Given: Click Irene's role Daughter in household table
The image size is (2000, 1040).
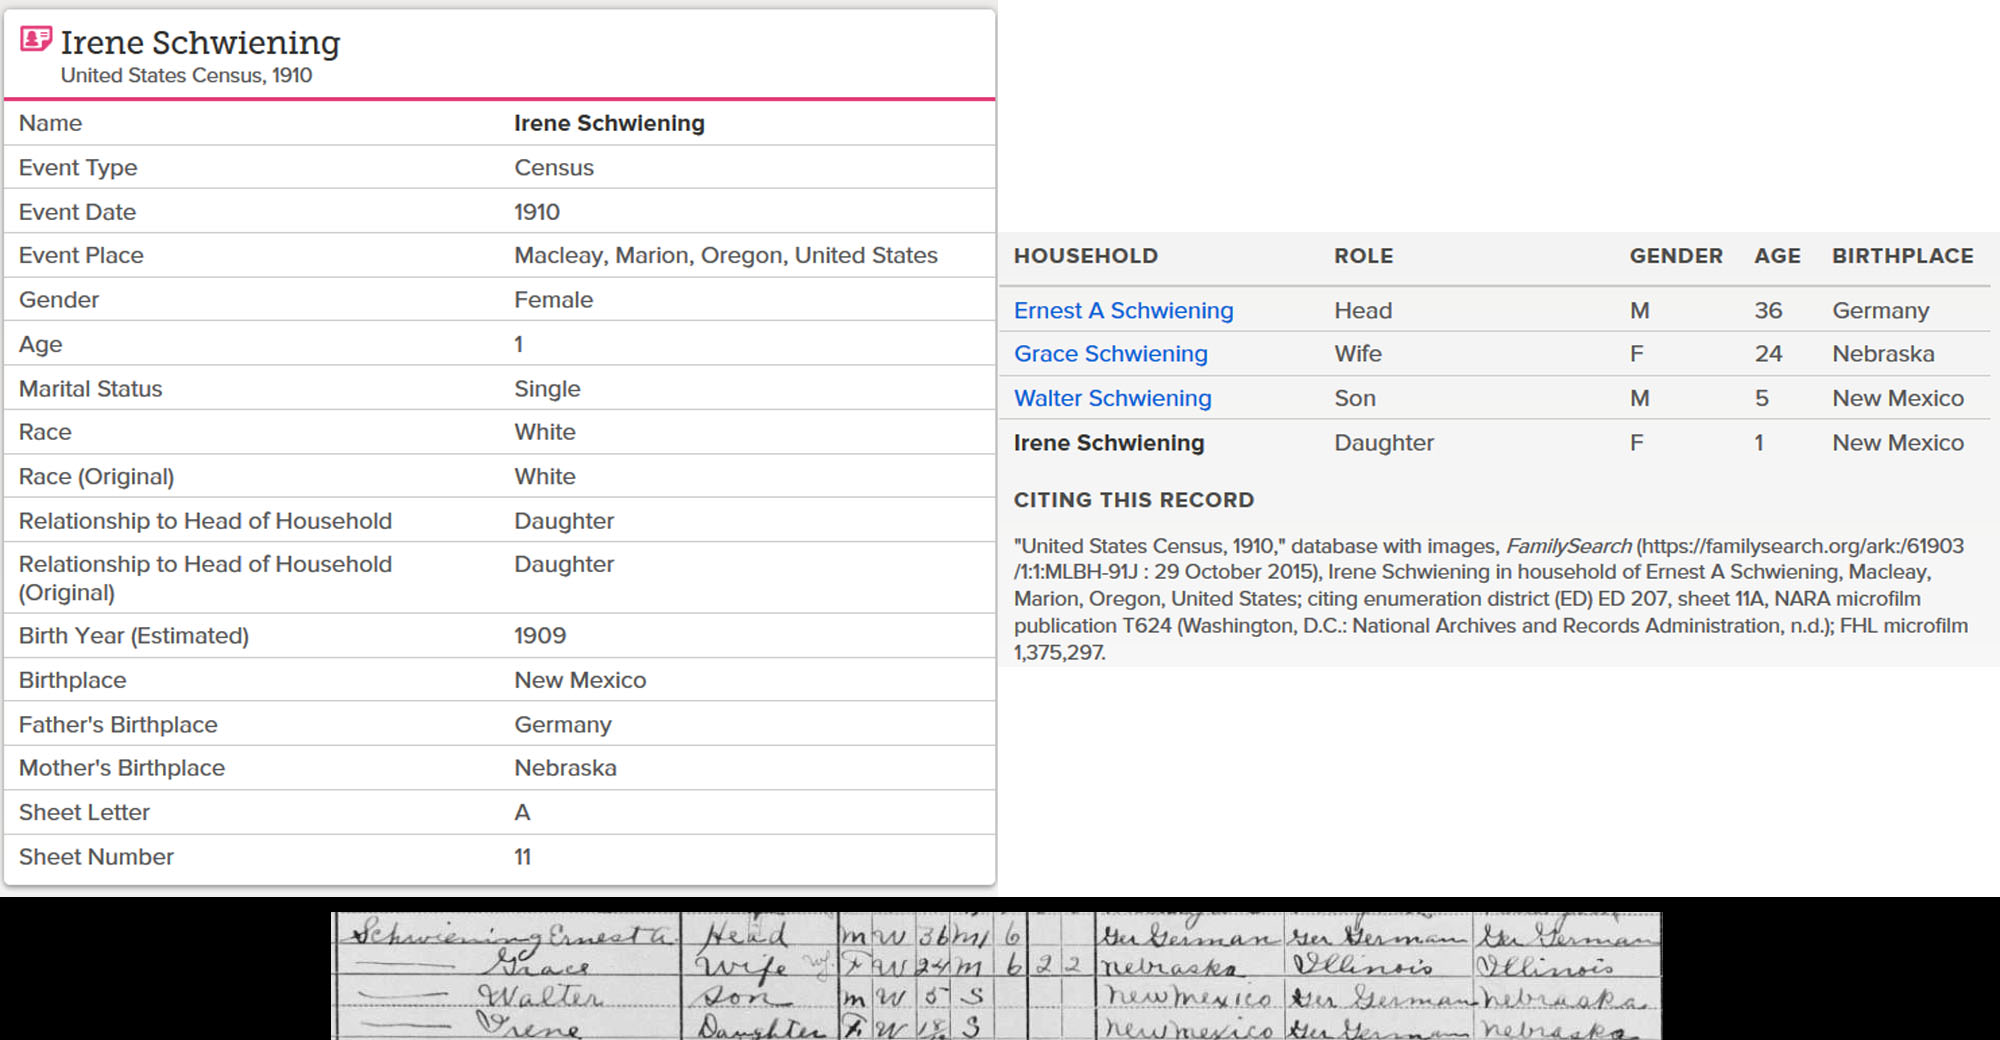Looking at the screenshot, I should (1383, 442).
